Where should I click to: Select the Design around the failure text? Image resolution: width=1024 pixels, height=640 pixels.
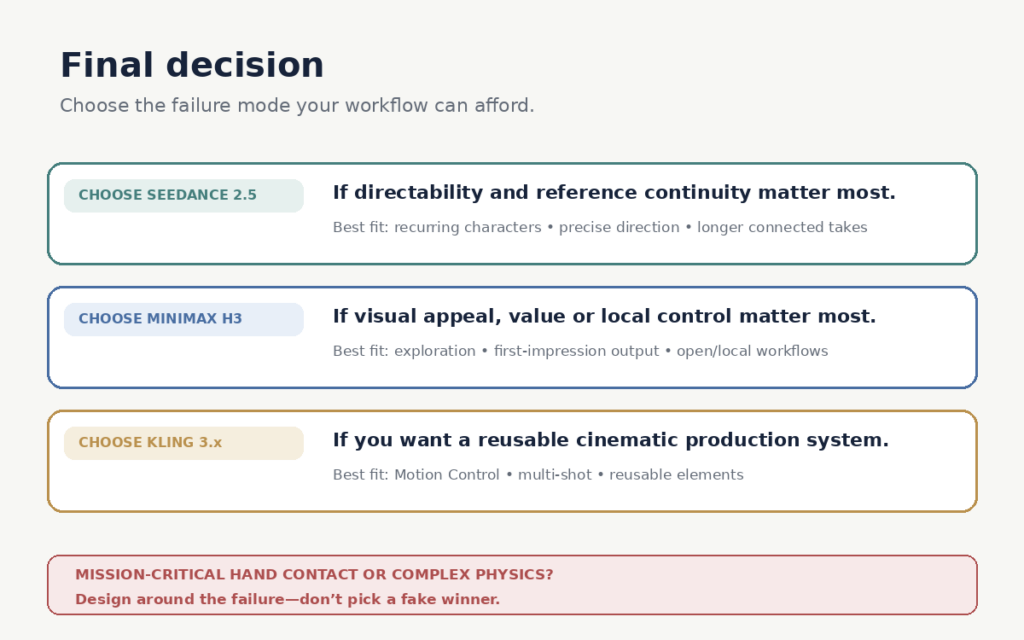coord(287,600)
